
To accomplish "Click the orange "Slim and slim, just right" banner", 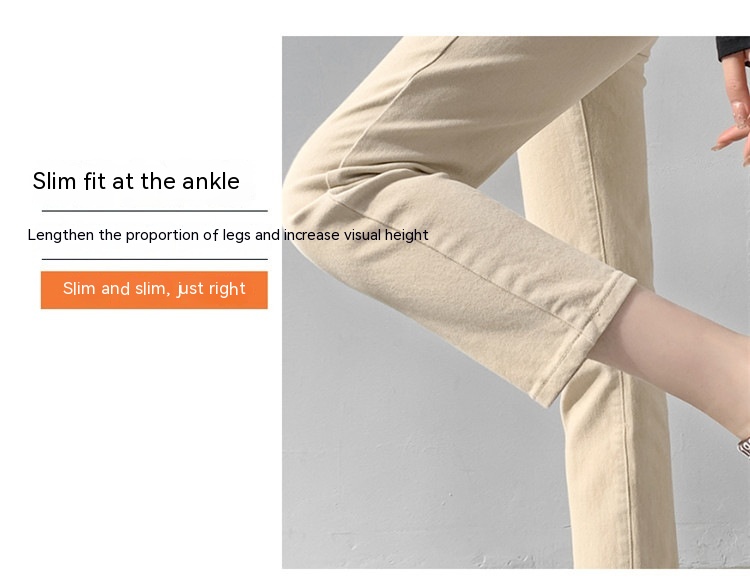I will click(154, 290).
